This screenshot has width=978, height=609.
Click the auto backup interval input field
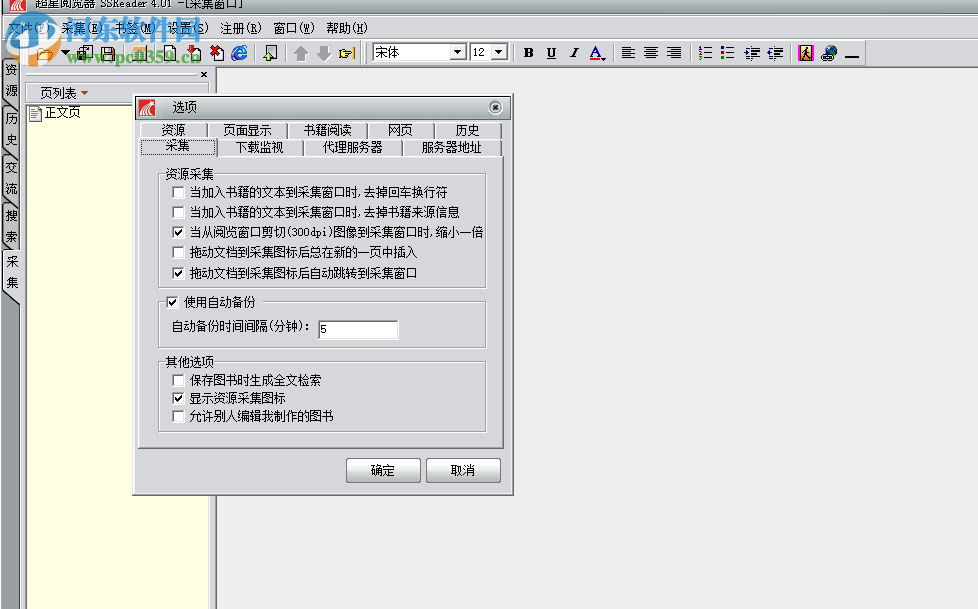[x=358, y=329]
